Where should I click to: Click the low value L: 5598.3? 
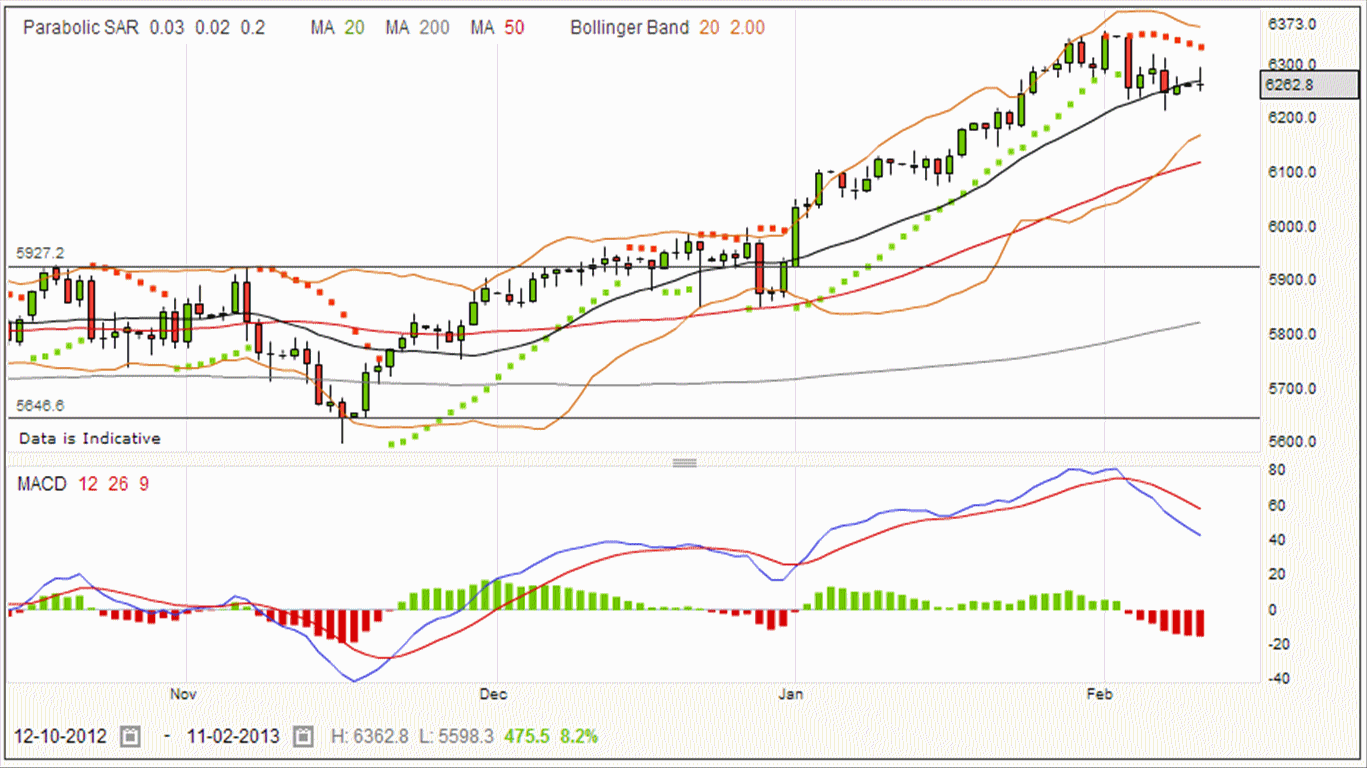[x=456, y=737]
